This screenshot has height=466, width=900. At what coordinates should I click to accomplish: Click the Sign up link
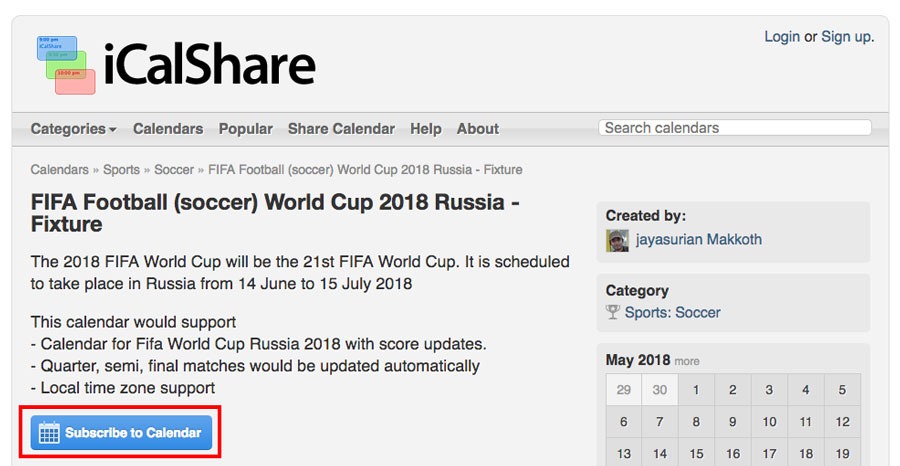coord(847,37)
